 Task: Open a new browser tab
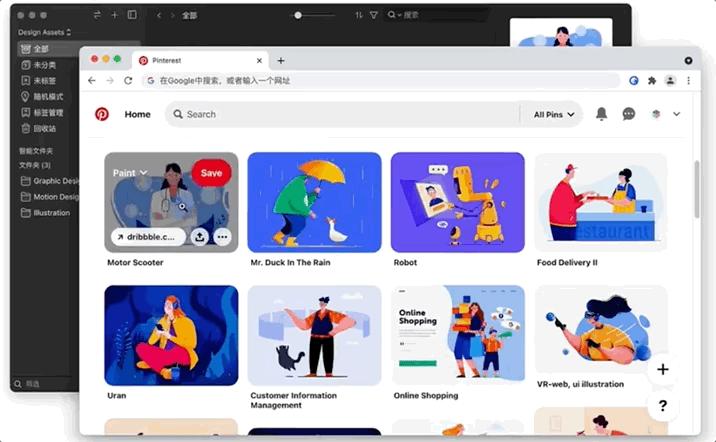281,61
